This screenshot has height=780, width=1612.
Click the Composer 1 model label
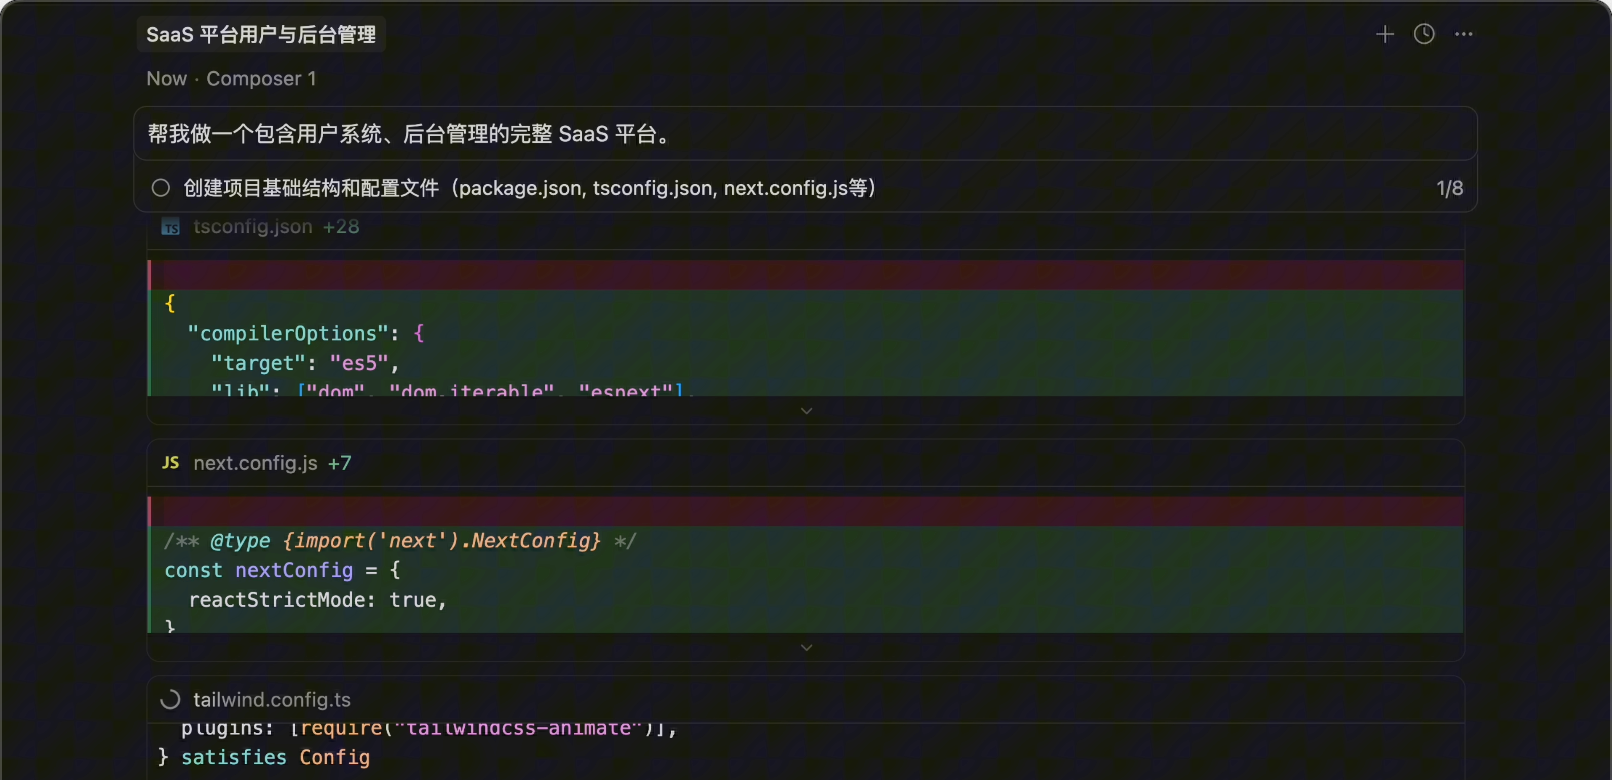pos(261,79)
